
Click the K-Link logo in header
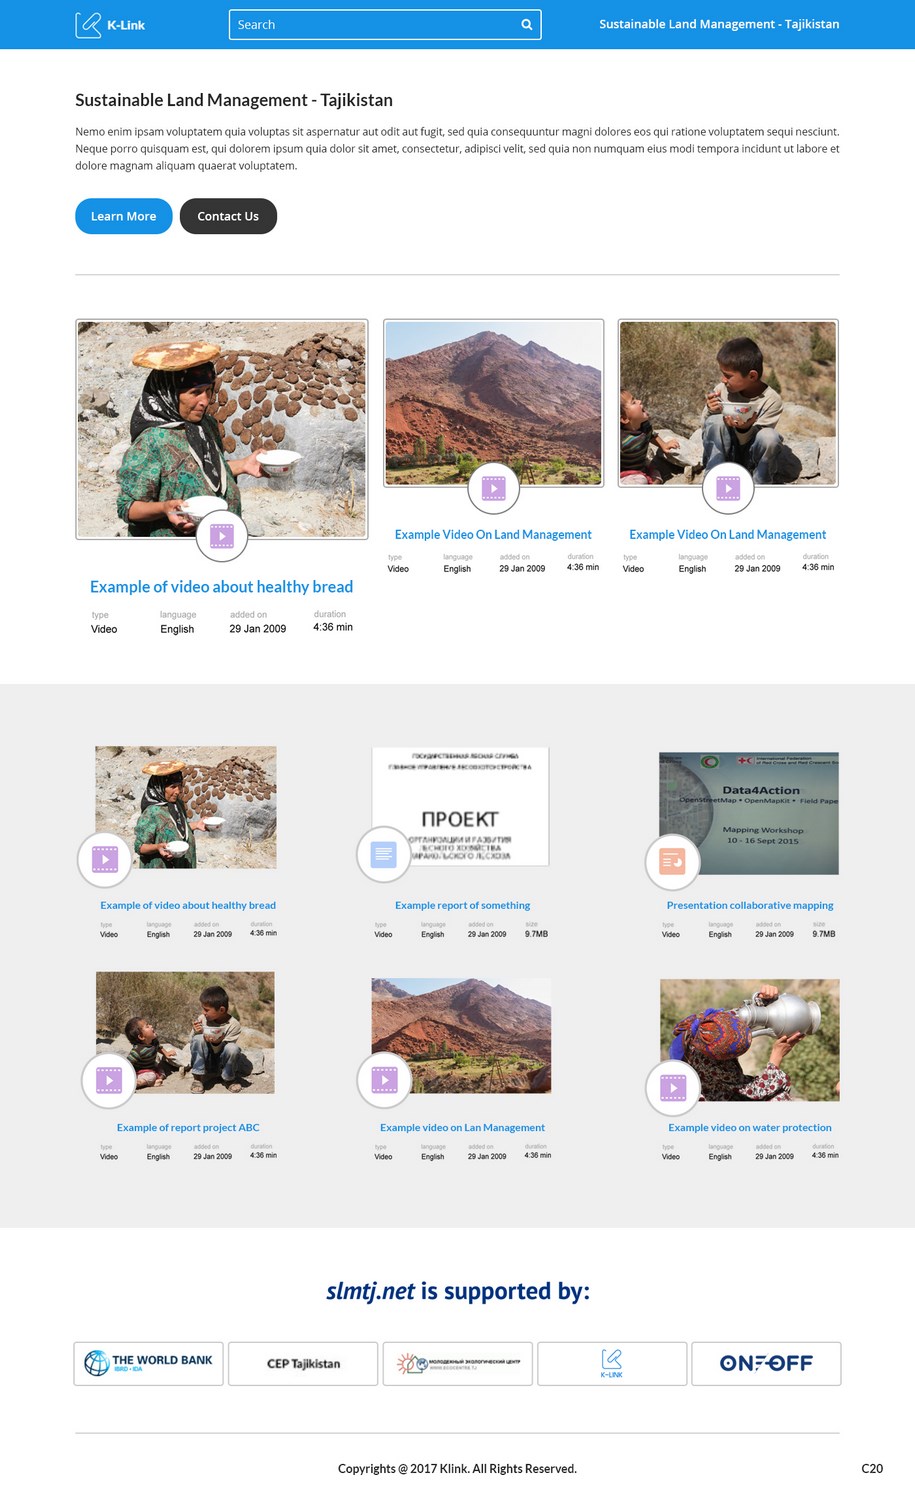(110, 25)
